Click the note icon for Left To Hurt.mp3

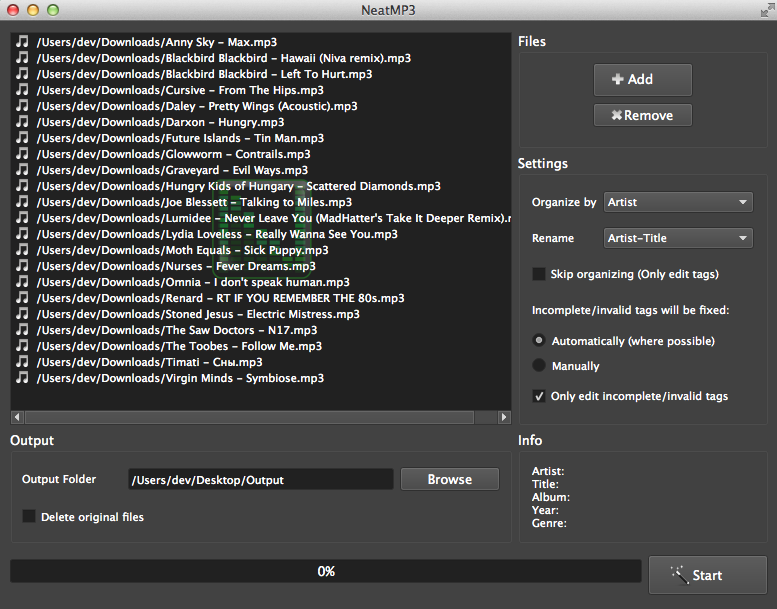point(22,73)
